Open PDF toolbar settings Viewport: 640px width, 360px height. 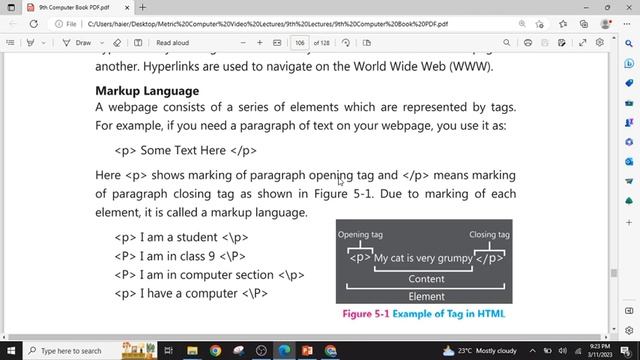point(600,42)
